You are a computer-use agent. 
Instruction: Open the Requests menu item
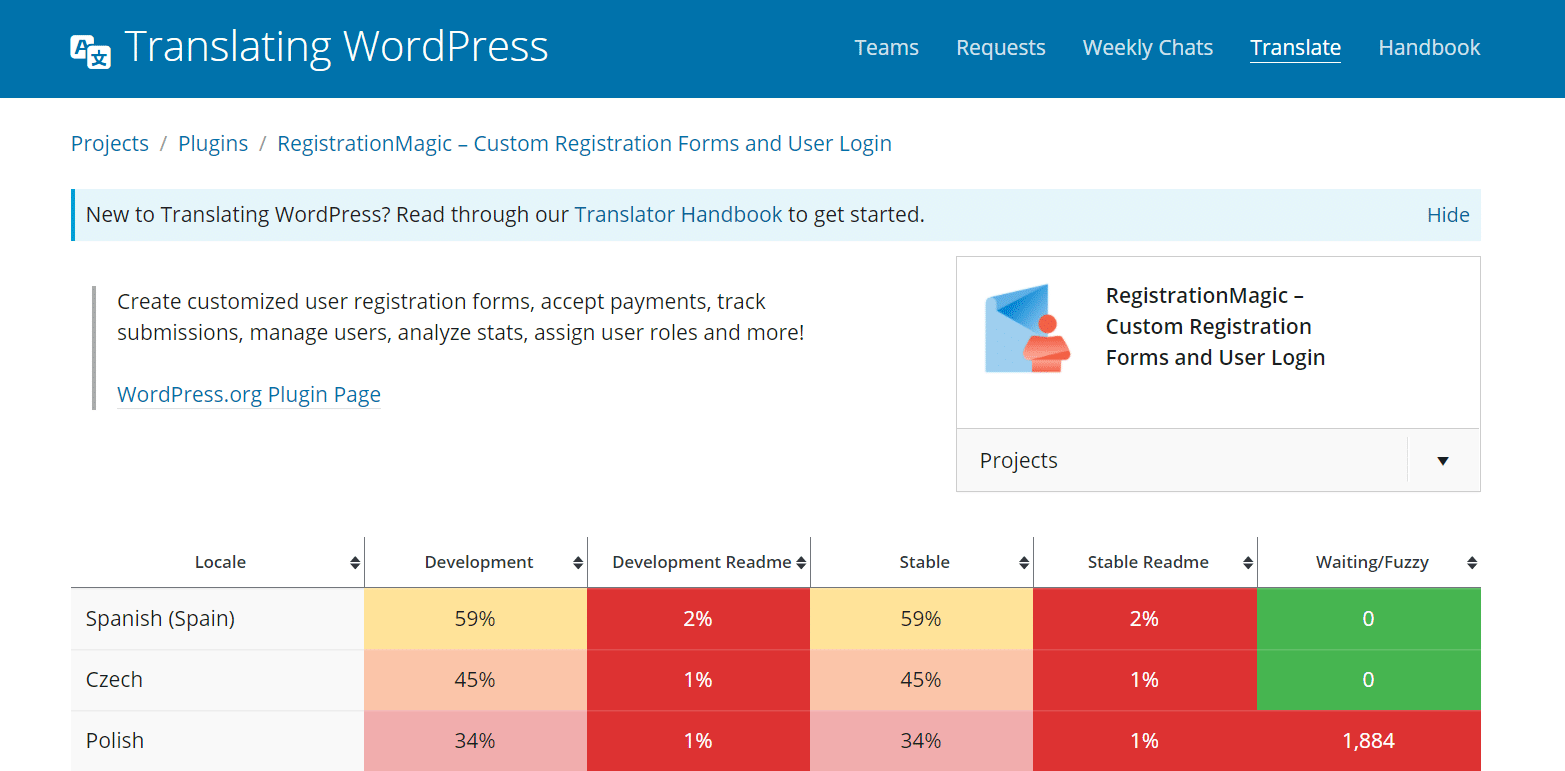1000,47
